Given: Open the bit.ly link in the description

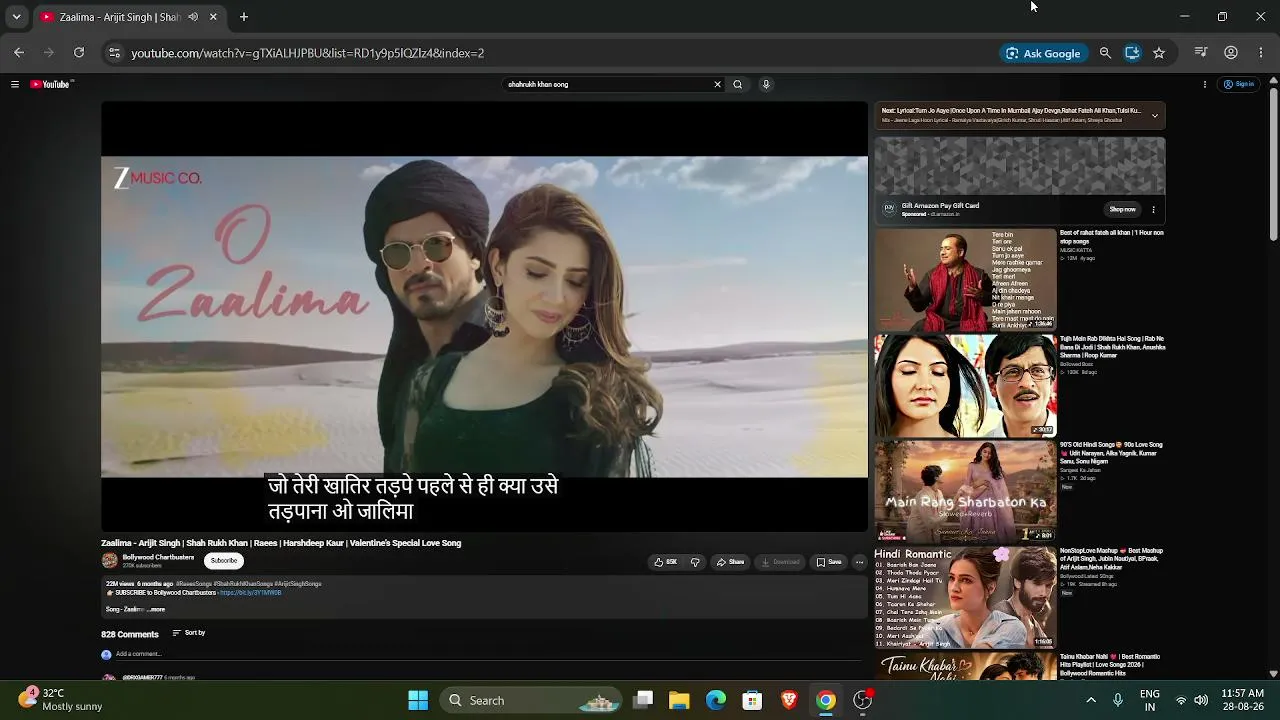Looking at the screenshot, I should (250, 593).
